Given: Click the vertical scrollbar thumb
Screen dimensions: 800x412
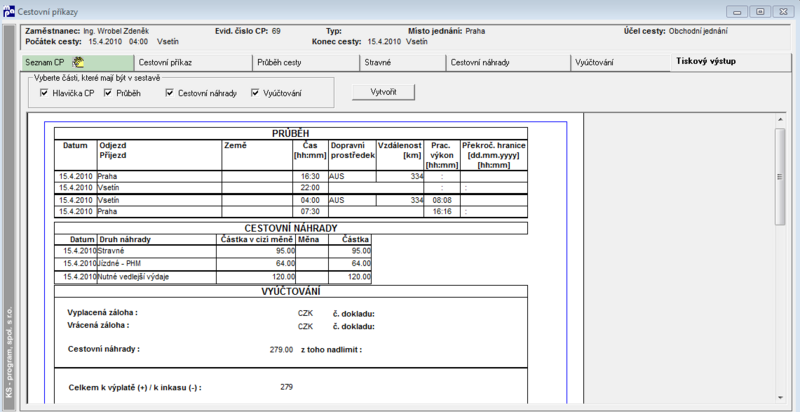Looking at the screenshot, I should tap(780, 176).
